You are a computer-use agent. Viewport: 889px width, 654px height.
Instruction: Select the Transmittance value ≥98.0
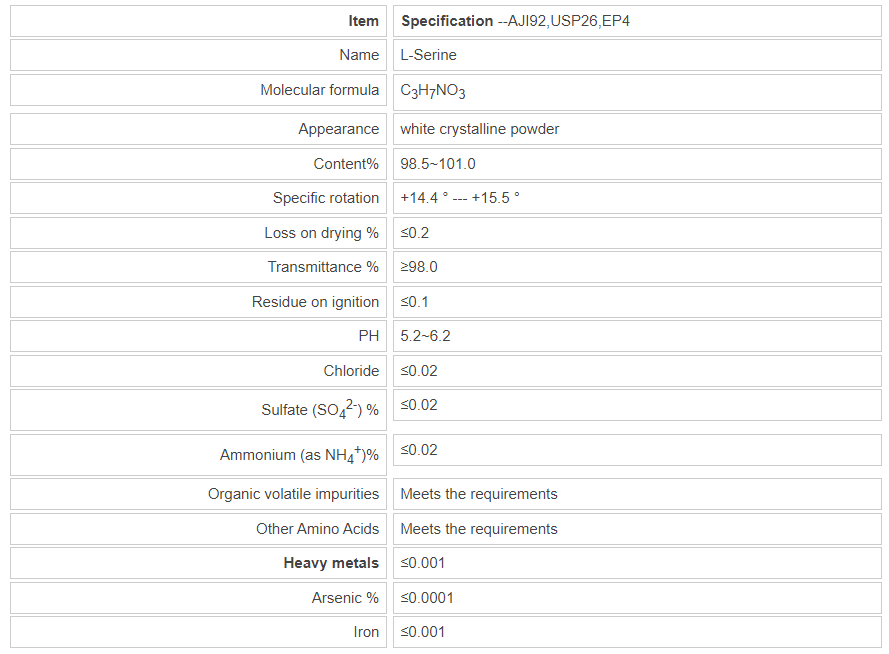click(x=419, y=267)
